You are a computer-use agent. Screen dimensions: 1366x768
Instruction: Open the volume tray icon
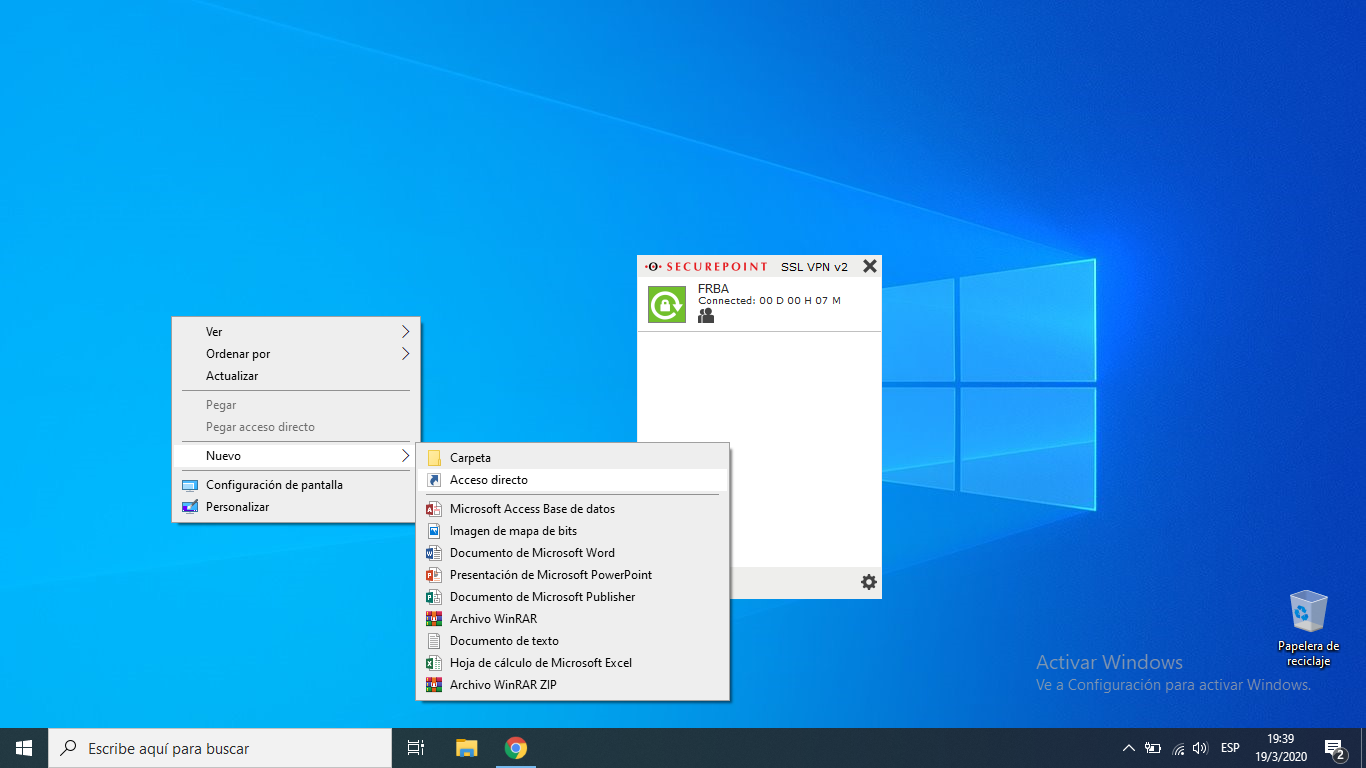1200,748
